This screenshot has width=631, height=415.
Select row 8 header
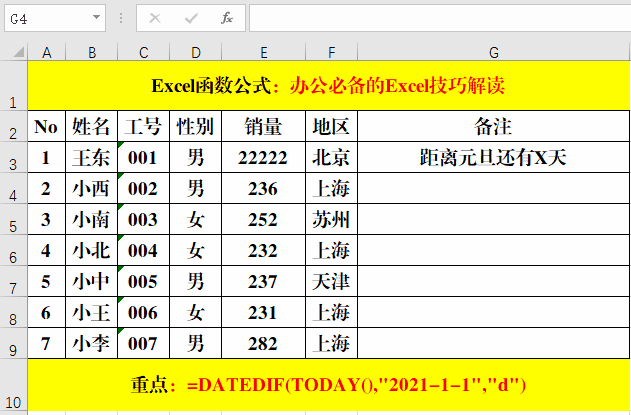[13, 312]
